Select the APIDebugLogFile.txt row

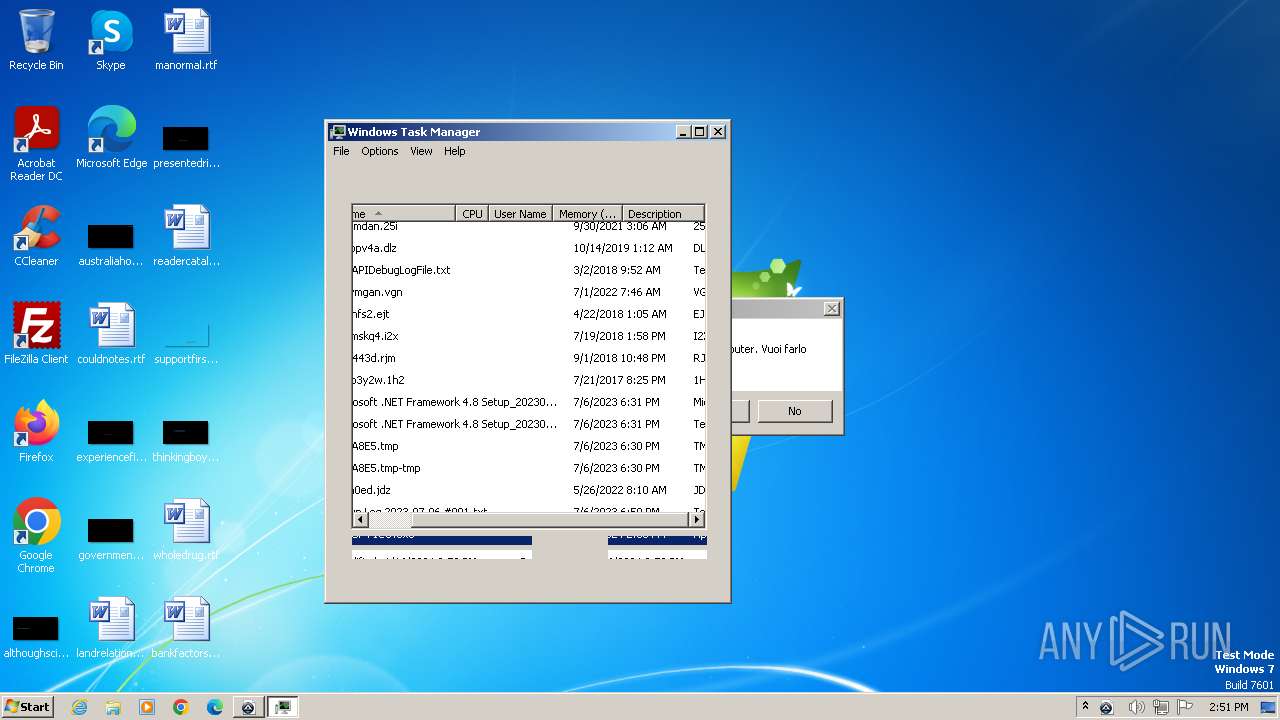pos(528,270)
